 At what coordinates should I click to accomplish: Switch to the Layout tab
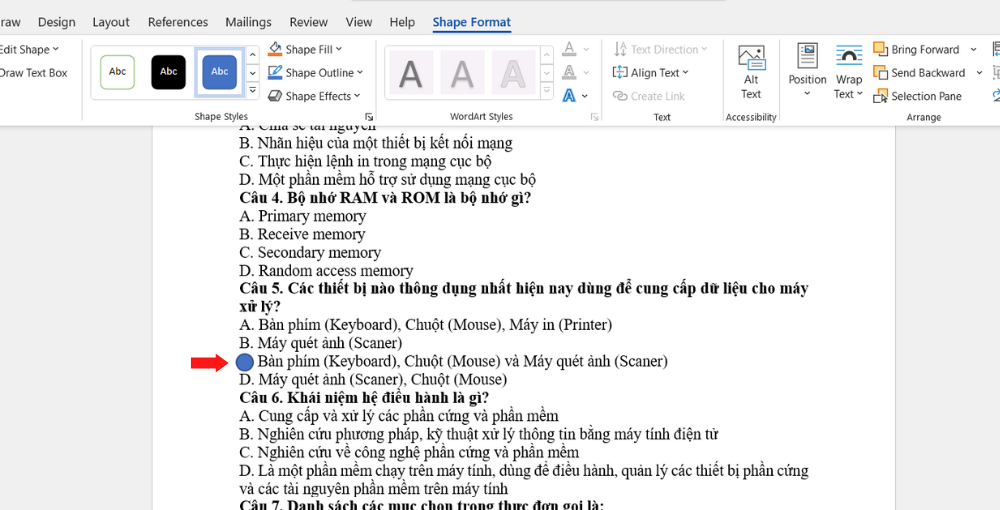(111, 22)
